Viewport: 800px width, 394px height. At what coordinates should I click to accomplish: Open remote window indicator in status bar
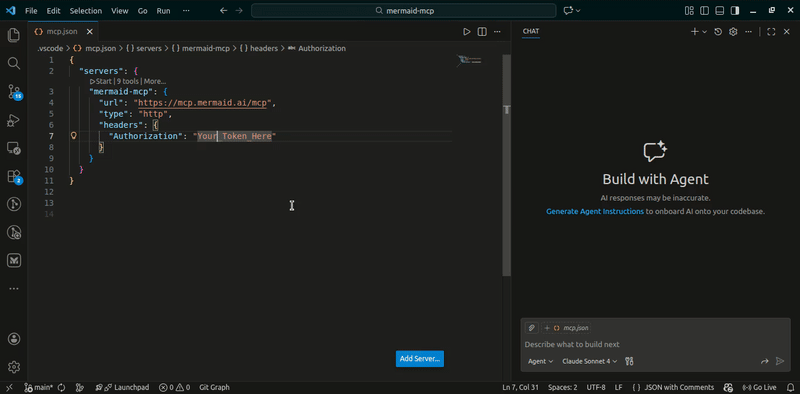(x=9, y=387)
